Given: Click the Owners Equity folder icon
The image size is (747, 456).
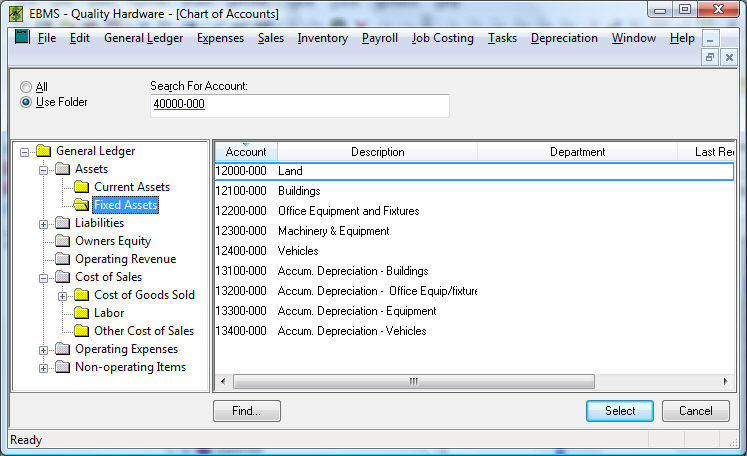Looking at the screenshot, I should pos(63,242).
